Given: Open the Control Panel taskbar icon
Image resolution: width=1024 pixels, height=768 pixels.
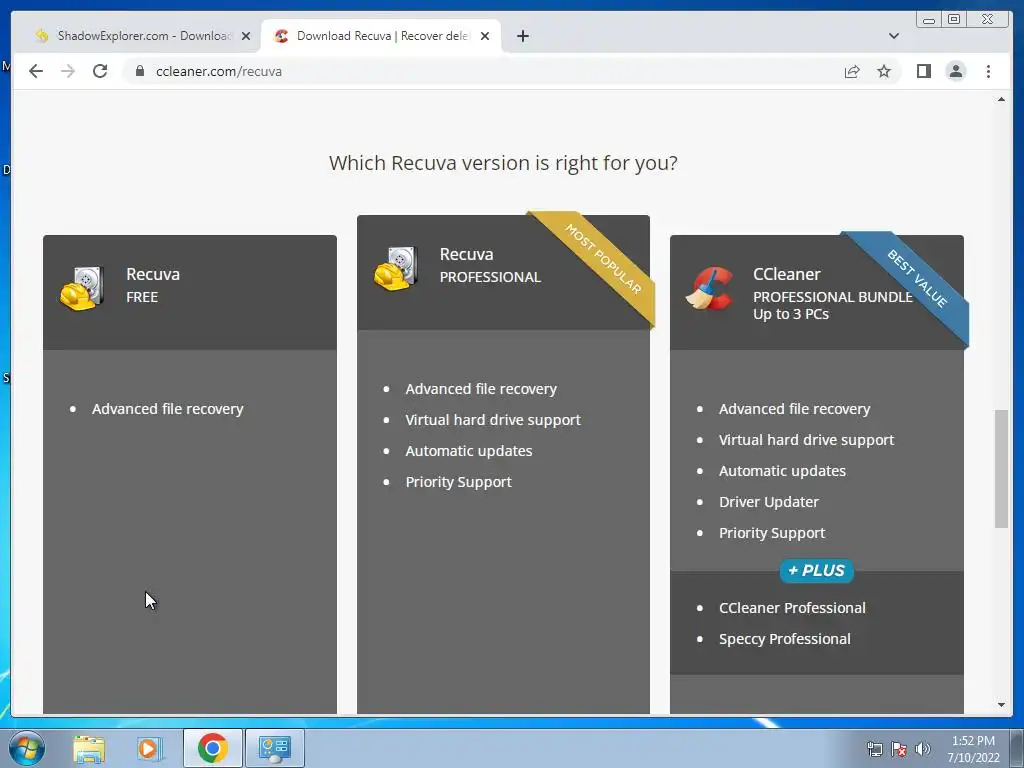Looking at the screenshot, I should 274,748.
